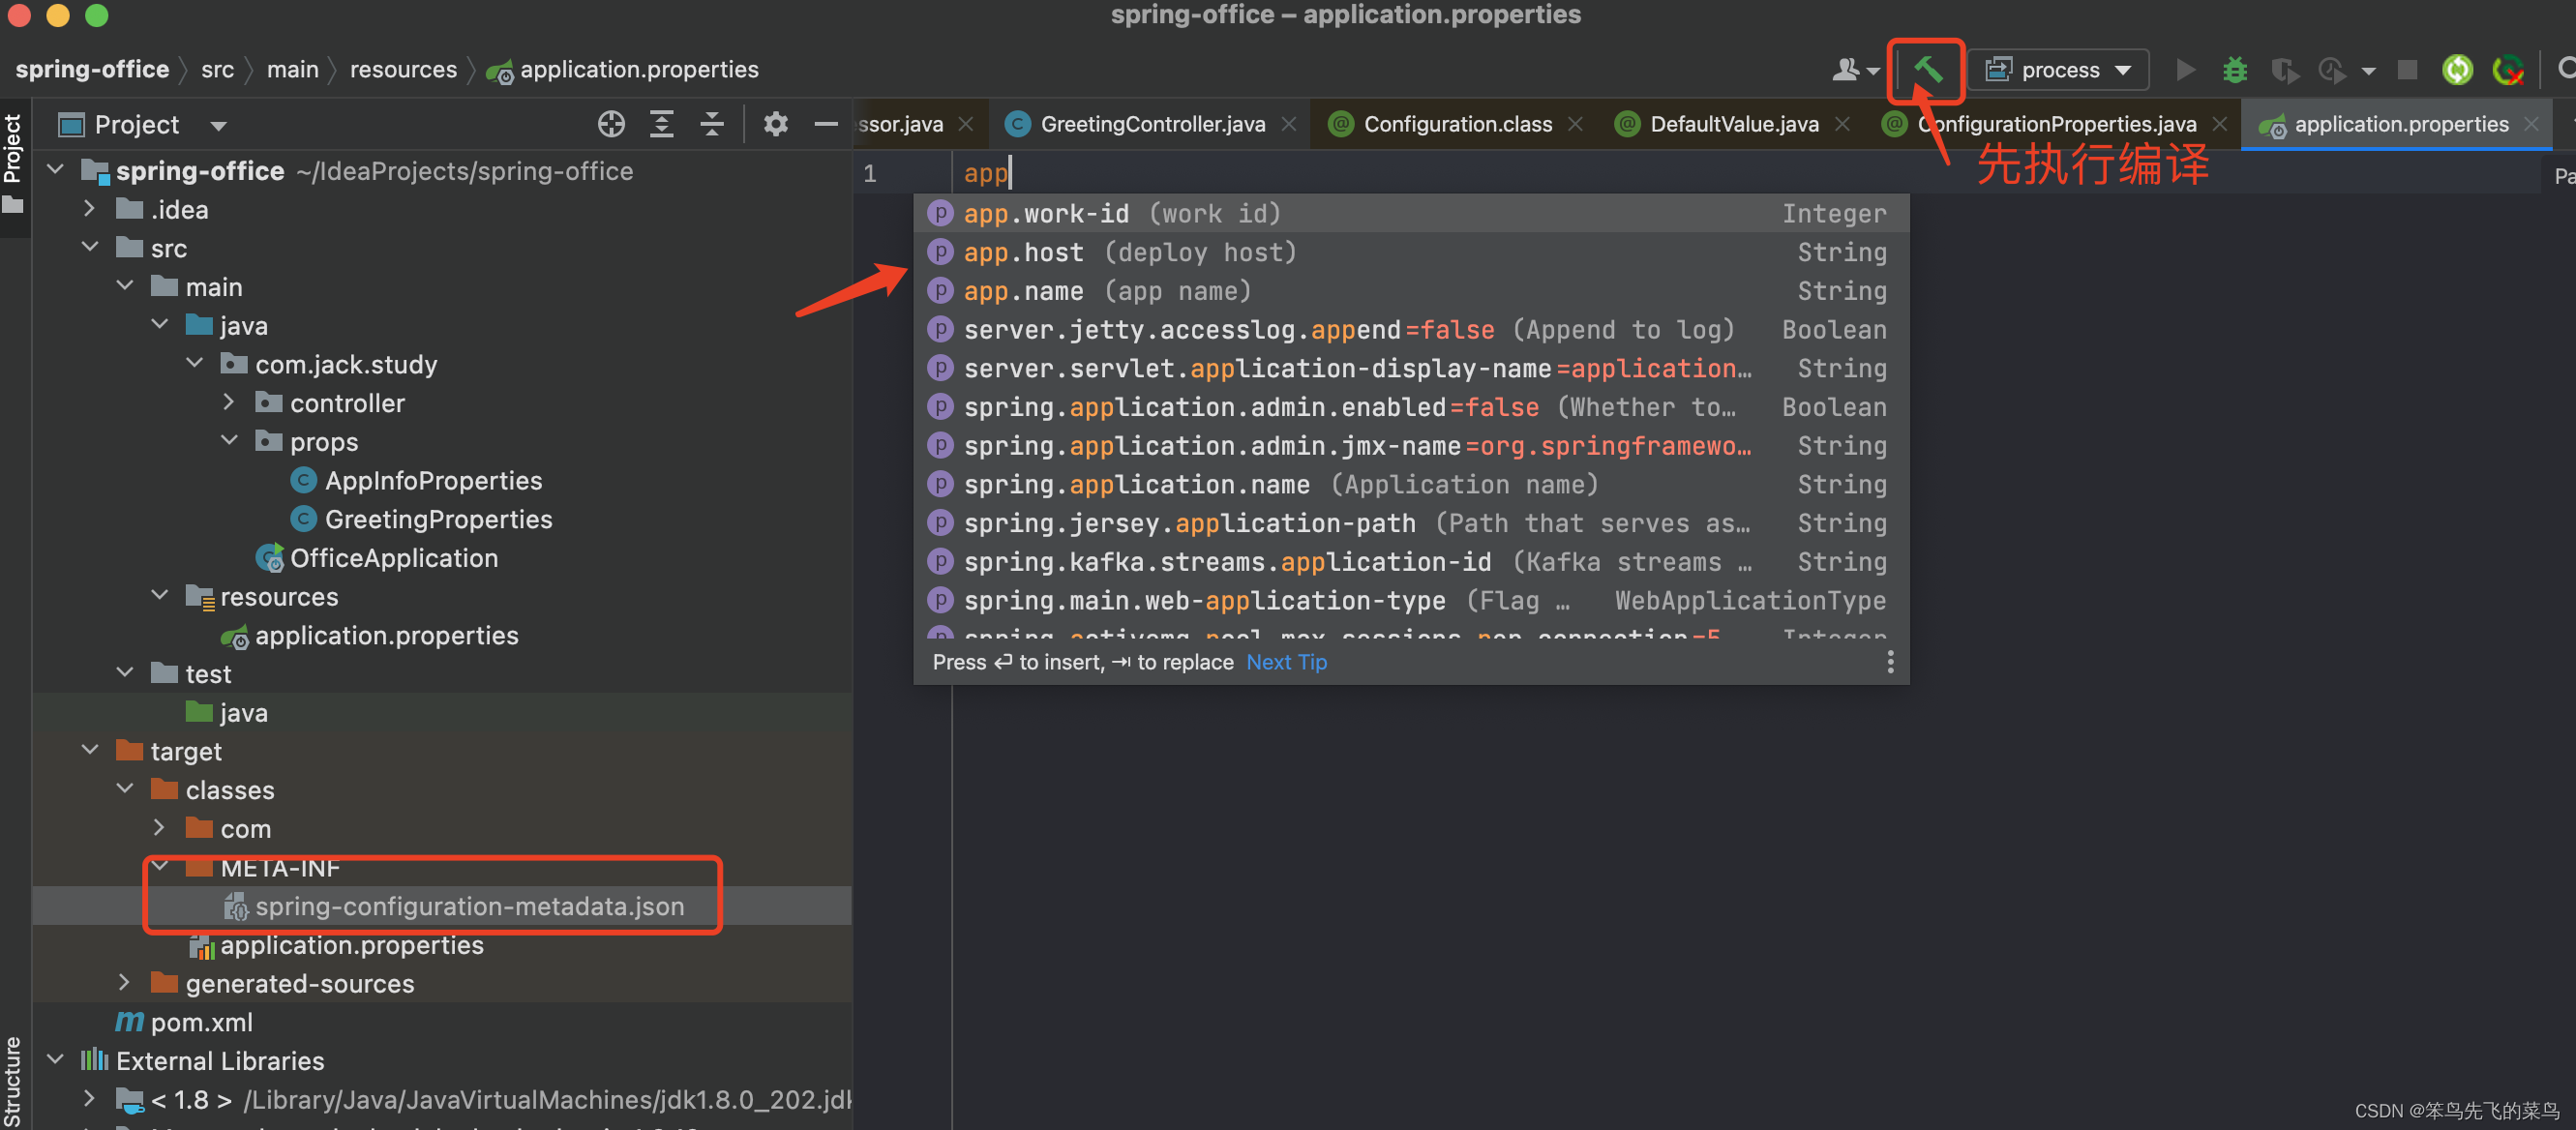The width and height of the screenshot is (2576, 1130).
Task: Click the Profiler run icon
Action: click(2332, 70)
